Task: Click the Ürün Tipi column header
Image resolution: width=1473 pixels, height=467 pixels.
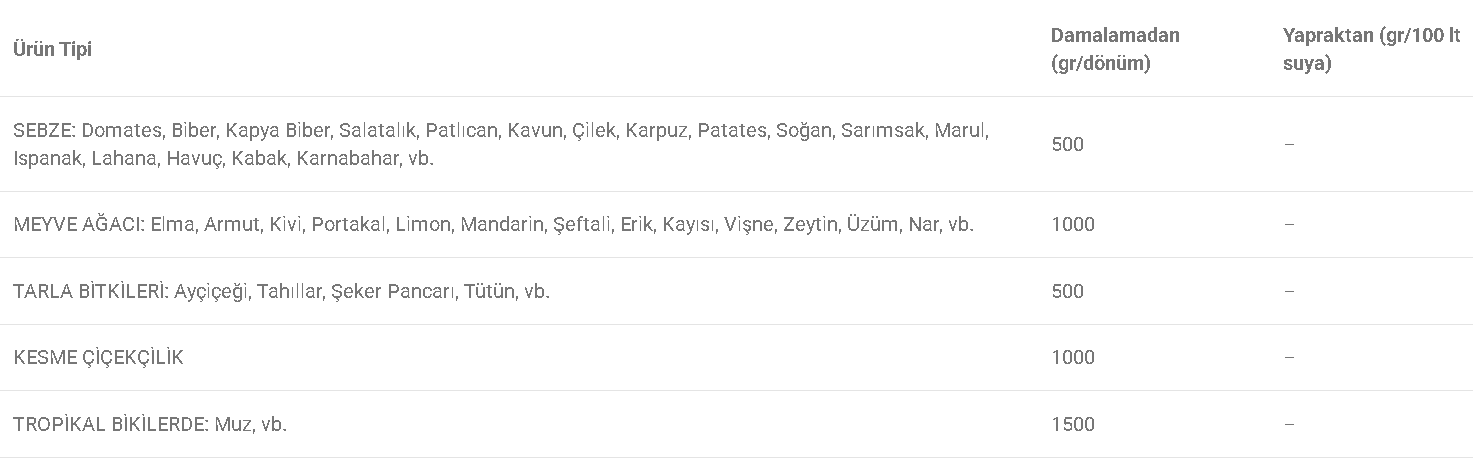Action: [52, 49]
